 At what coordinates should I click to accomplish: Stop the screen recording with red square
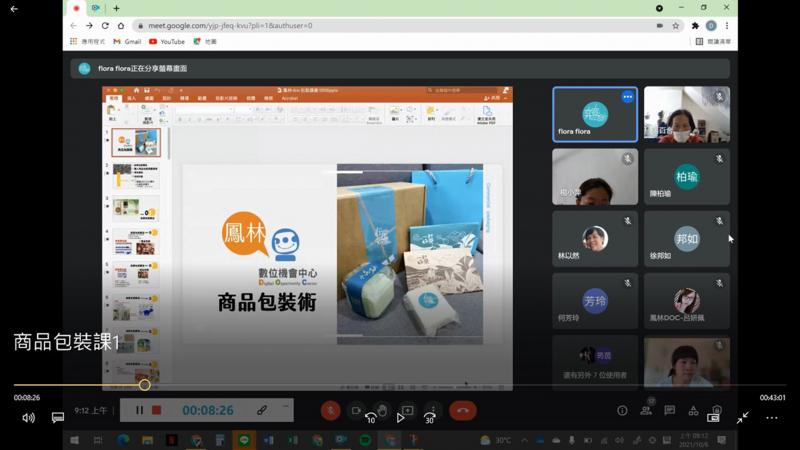pos(157,410)
